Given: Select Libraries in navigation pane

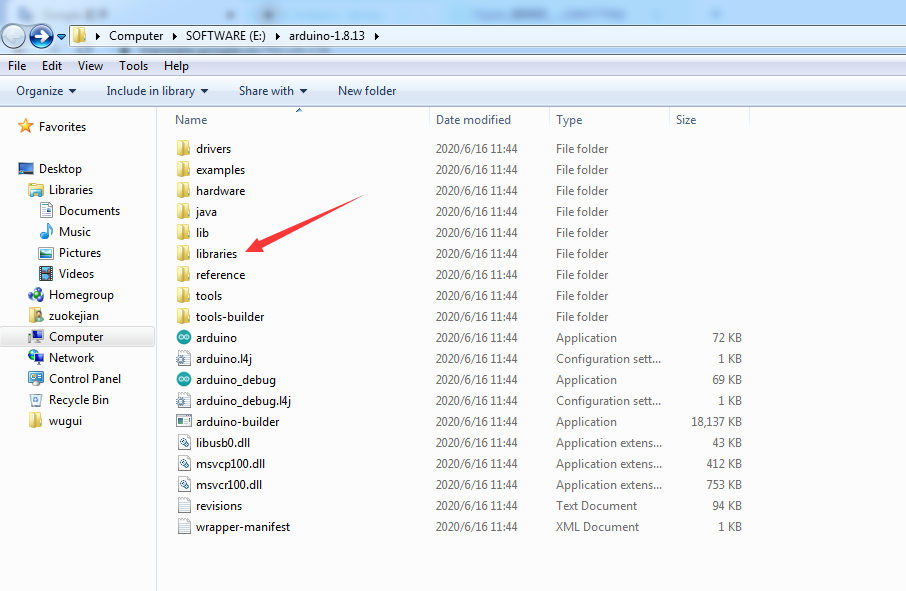Looking at the screenshot, I should [x=70, y=189].
